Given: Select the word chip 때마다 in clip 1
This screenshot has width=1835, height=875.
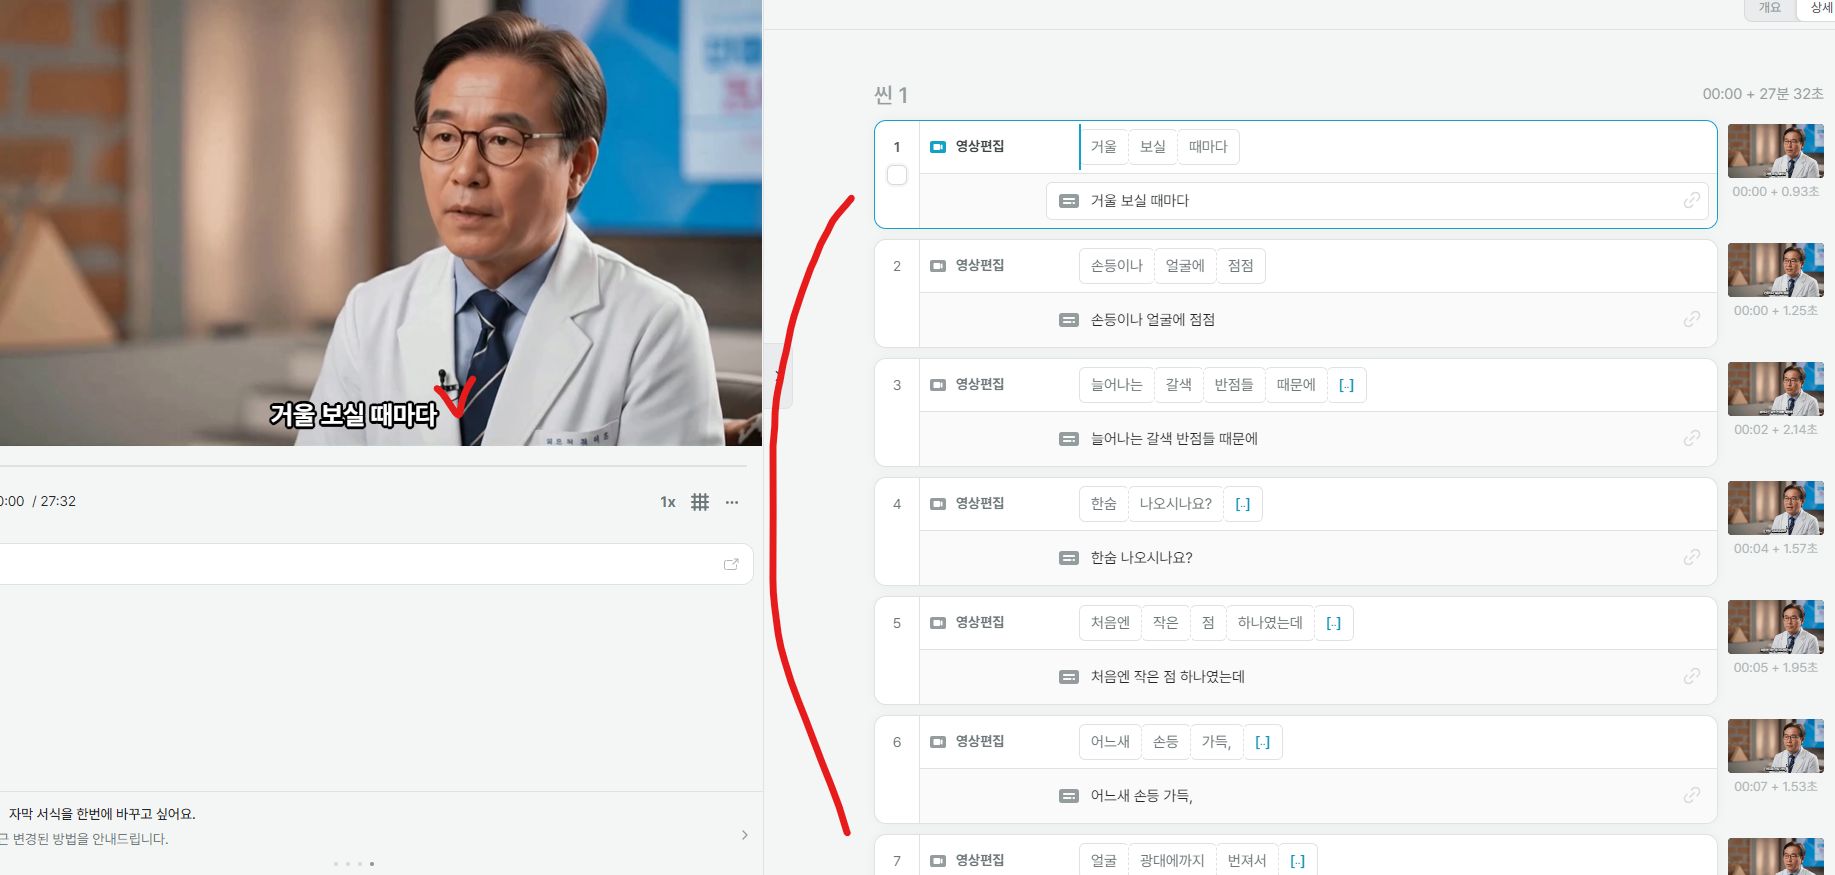Looking at the screenshot, I should (x=1208, y=147).
